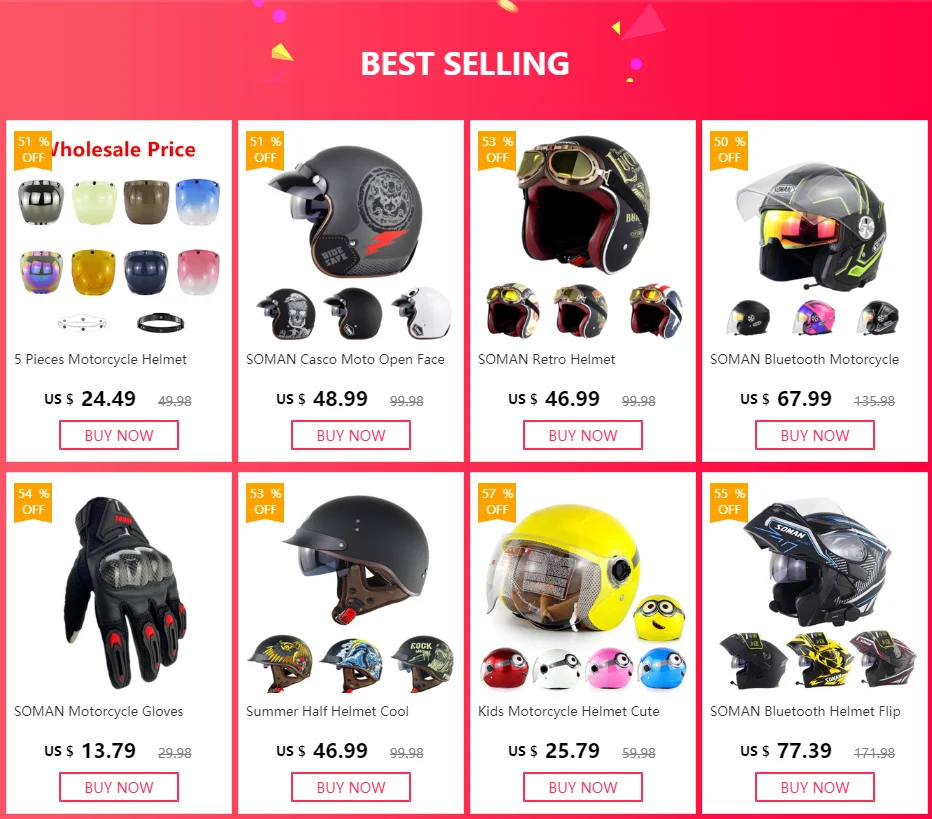Image resolution: width=932 pixels, height=819 pixels.
Task: Click the 55% OFF badge on flip helmet
Action: 729,502
